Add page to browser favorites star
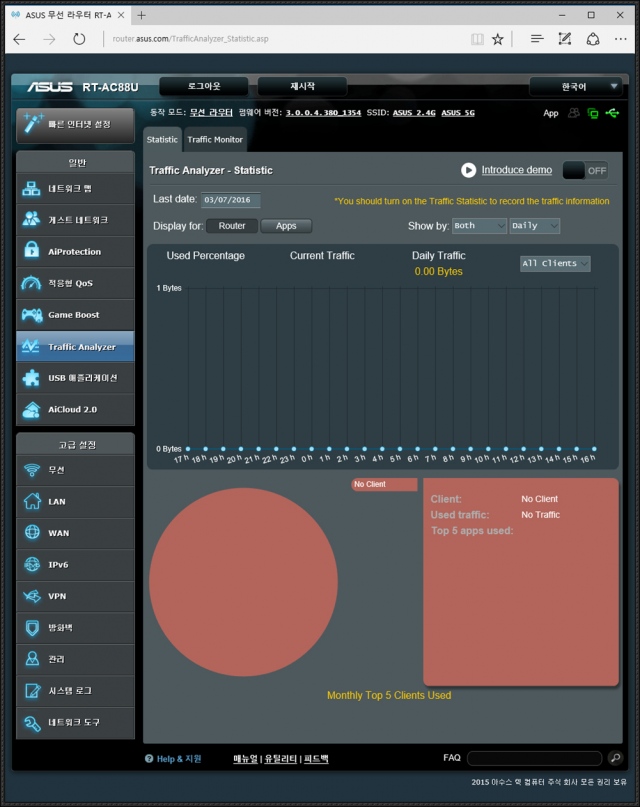Viewport: 640px width, 807px height. (497, 39)
